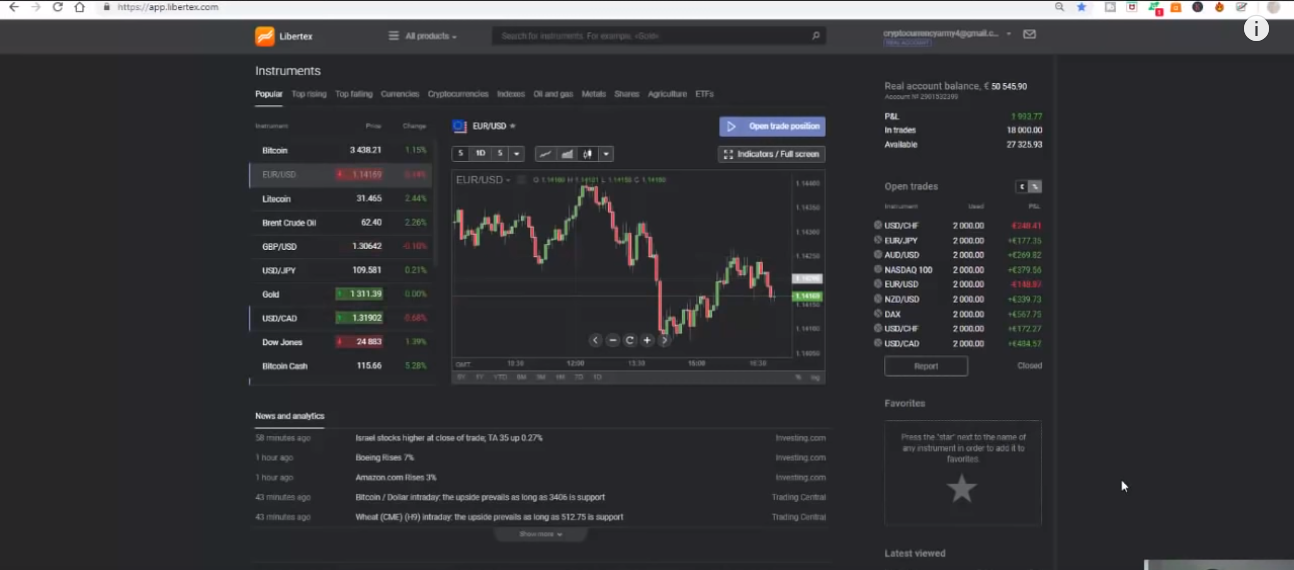Select the 1M chart range
Image resolution: width=1294 pixels, height=570 pixels.
[x=560, y=377]
